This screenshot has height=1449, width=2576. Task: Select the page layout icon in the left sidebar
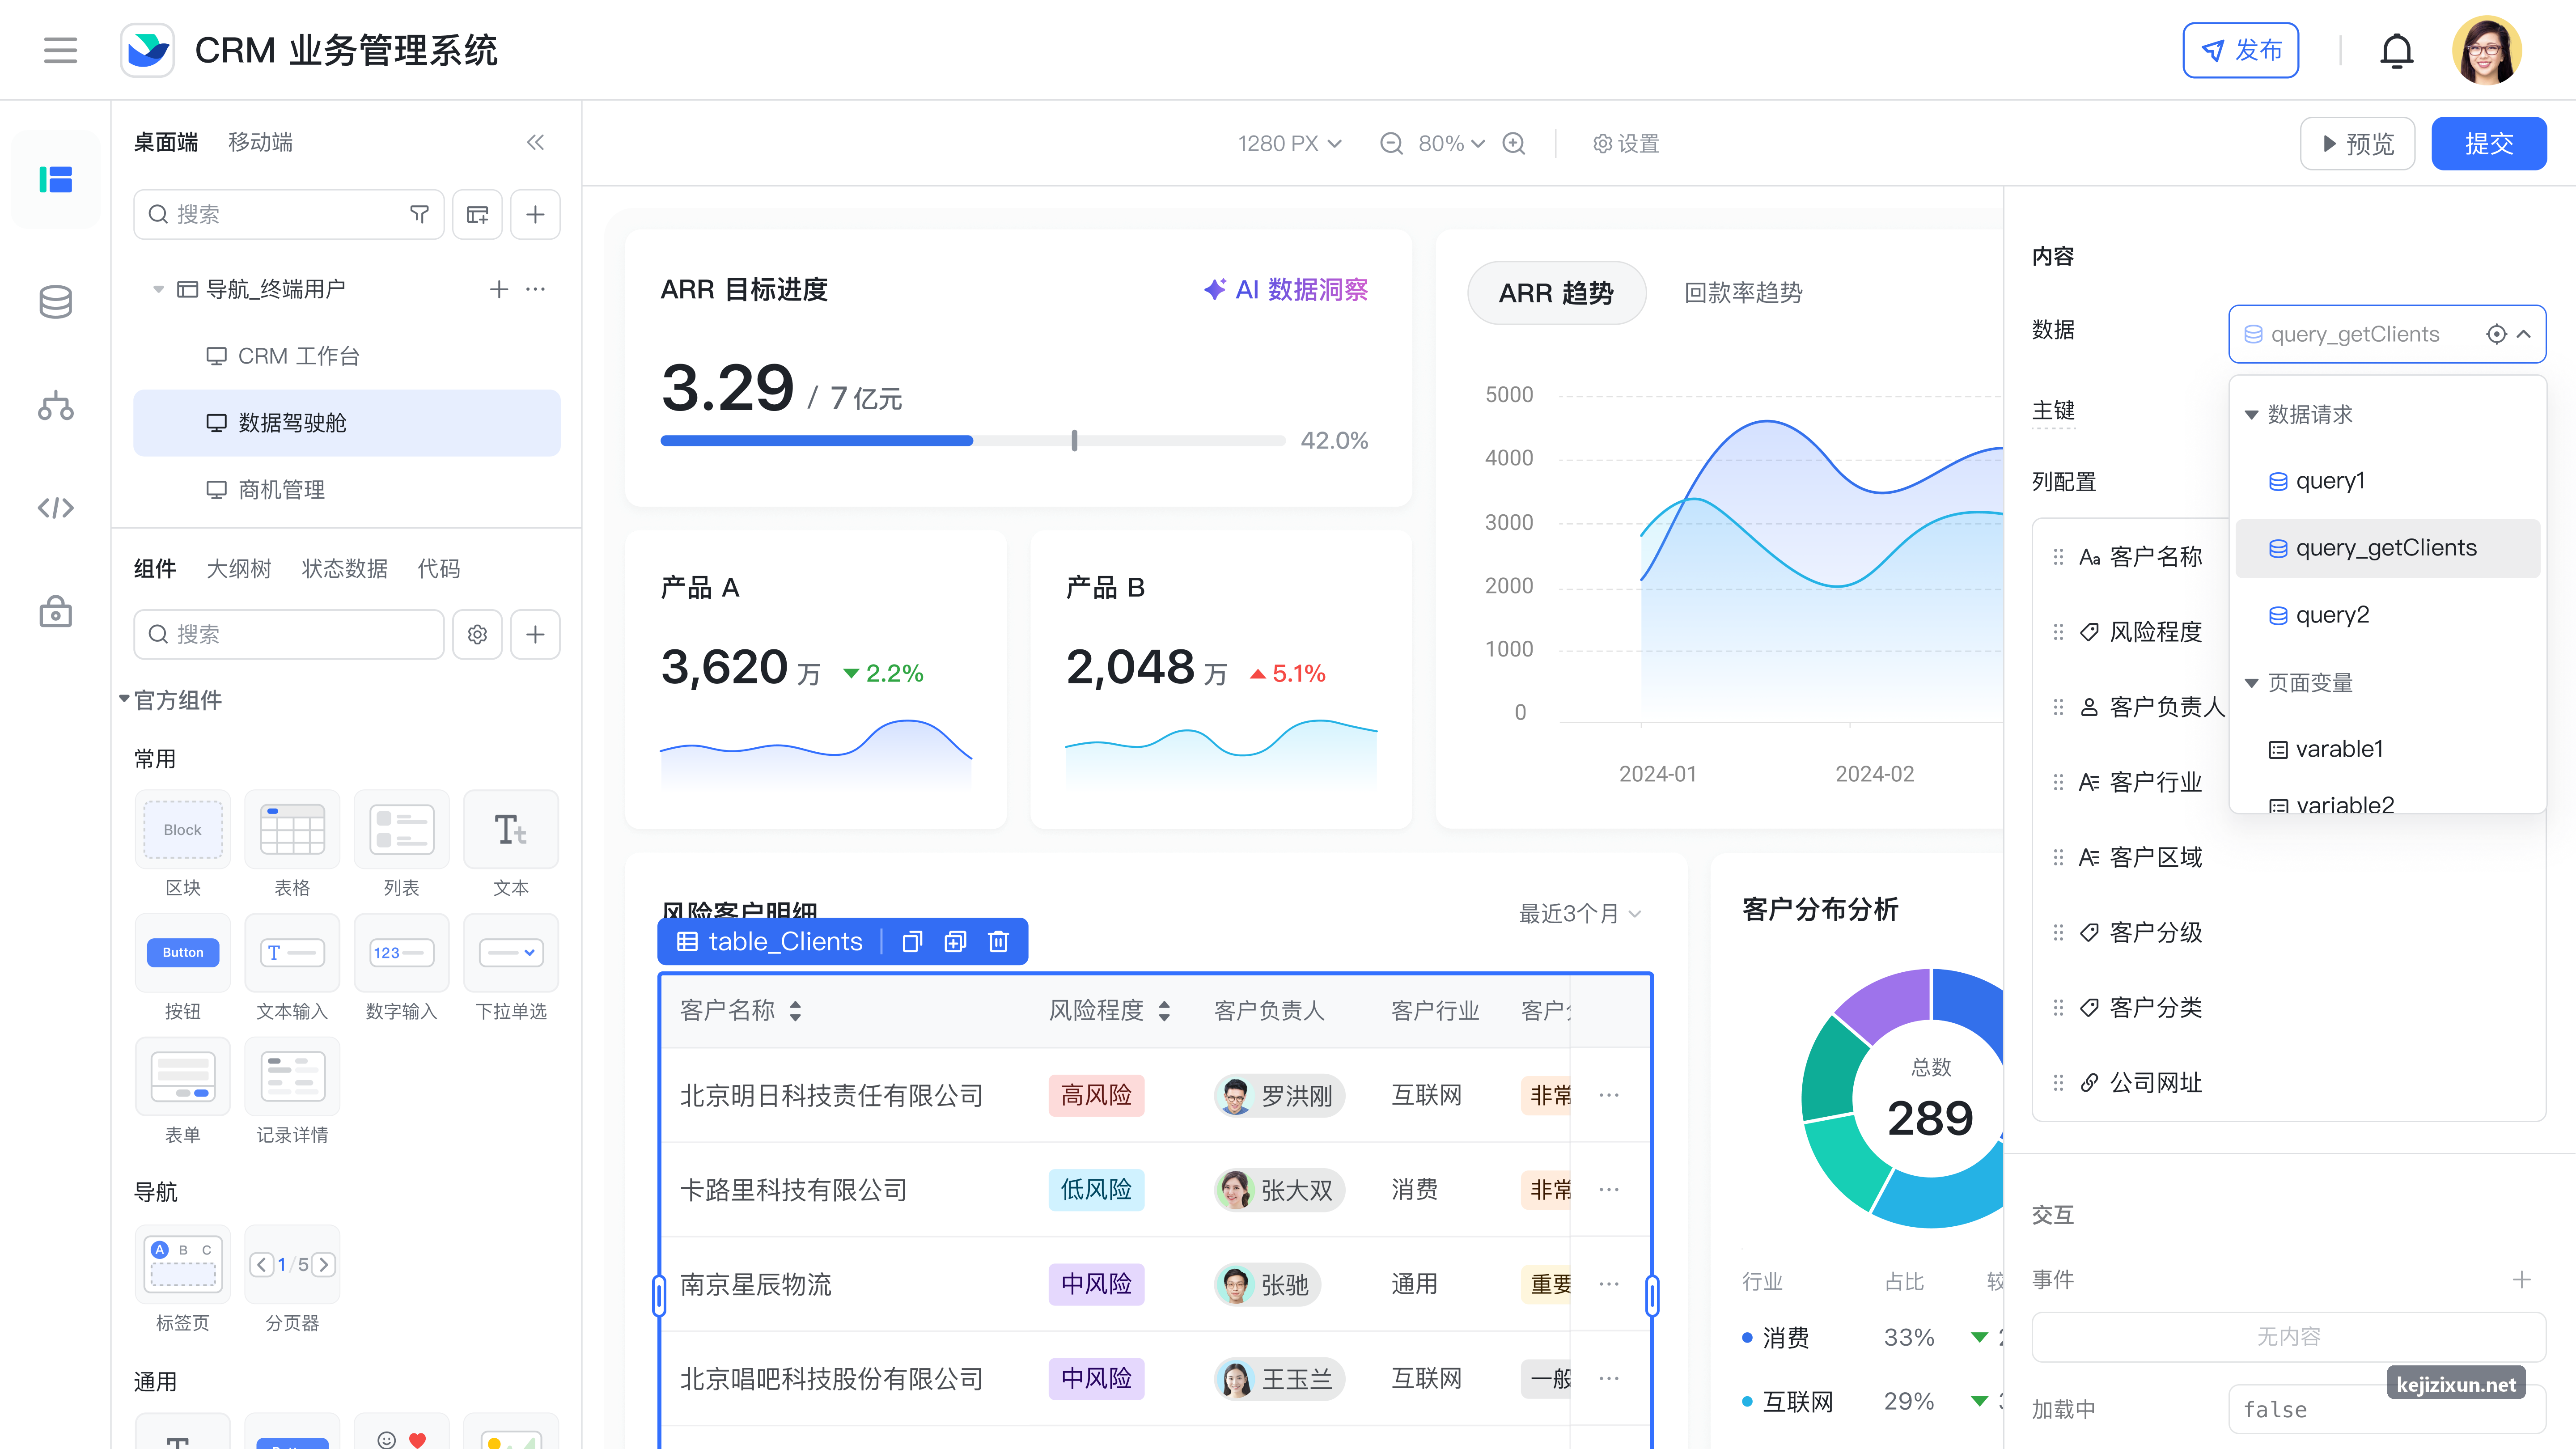pos(56,180)
